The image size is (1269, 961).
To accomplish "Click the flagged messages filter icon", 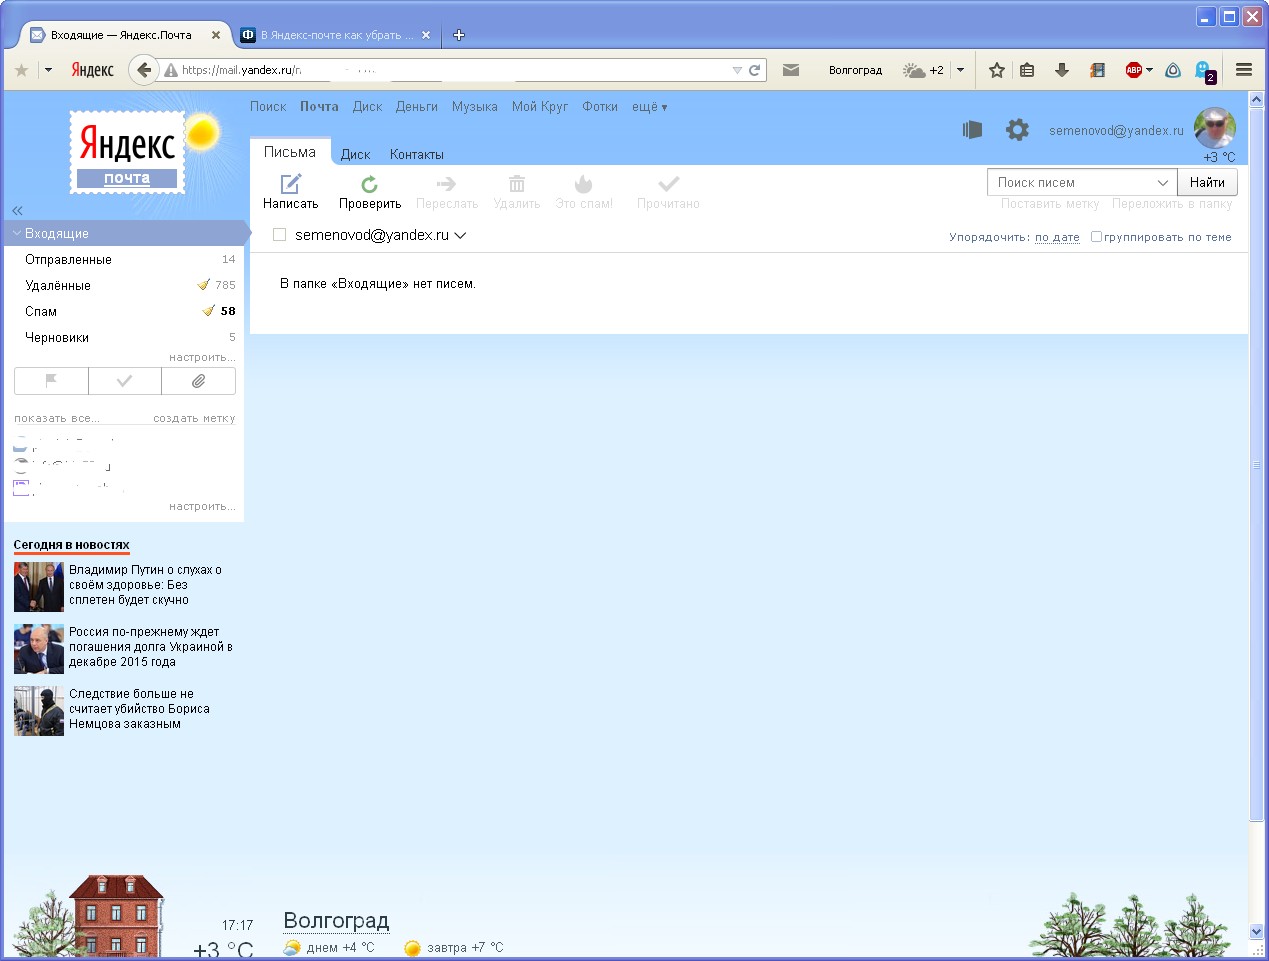I will (x=51, y=381).
